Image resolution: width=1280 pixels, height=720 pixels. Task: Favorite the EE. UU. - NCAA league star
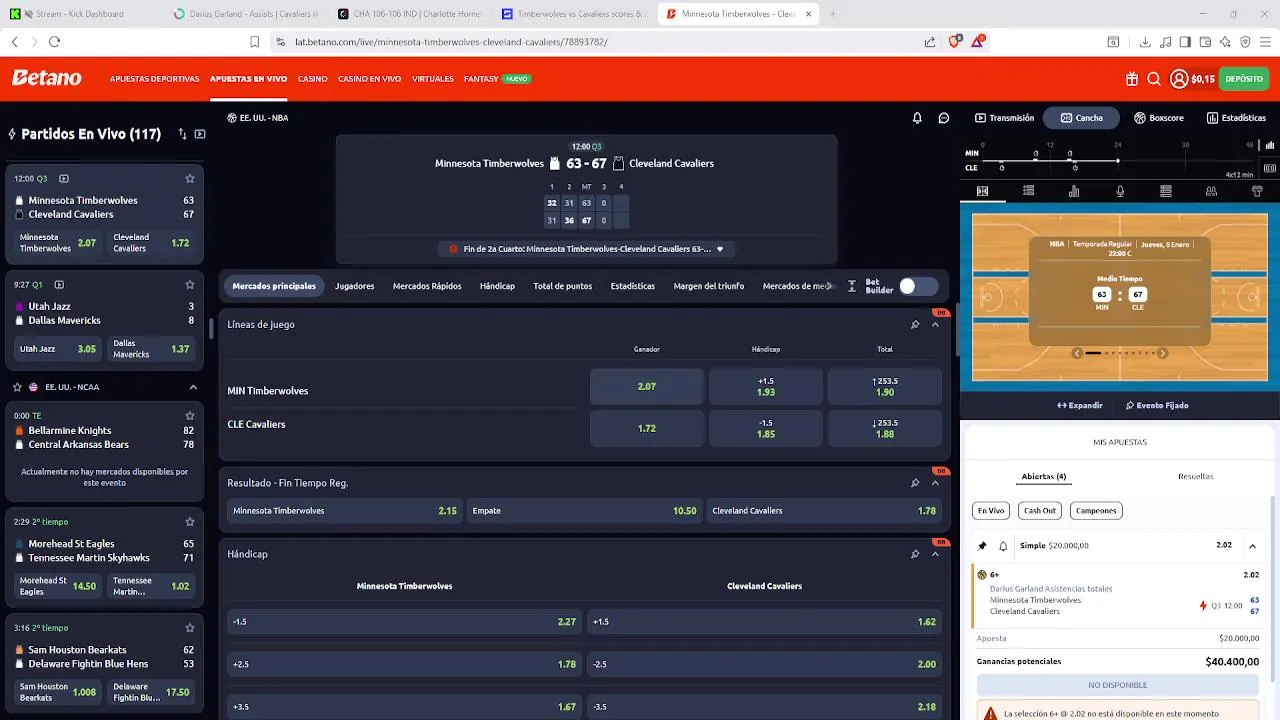[x=17, y=387]
